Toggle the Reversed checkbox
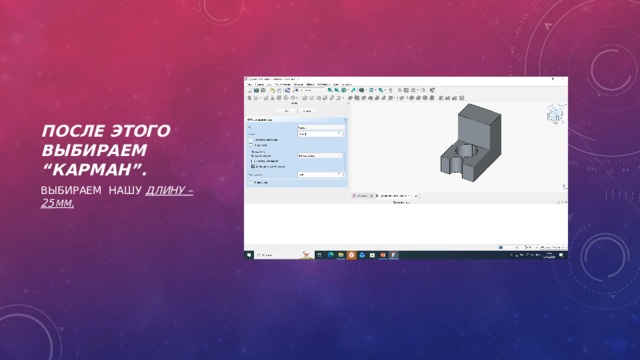 [251, 145]
